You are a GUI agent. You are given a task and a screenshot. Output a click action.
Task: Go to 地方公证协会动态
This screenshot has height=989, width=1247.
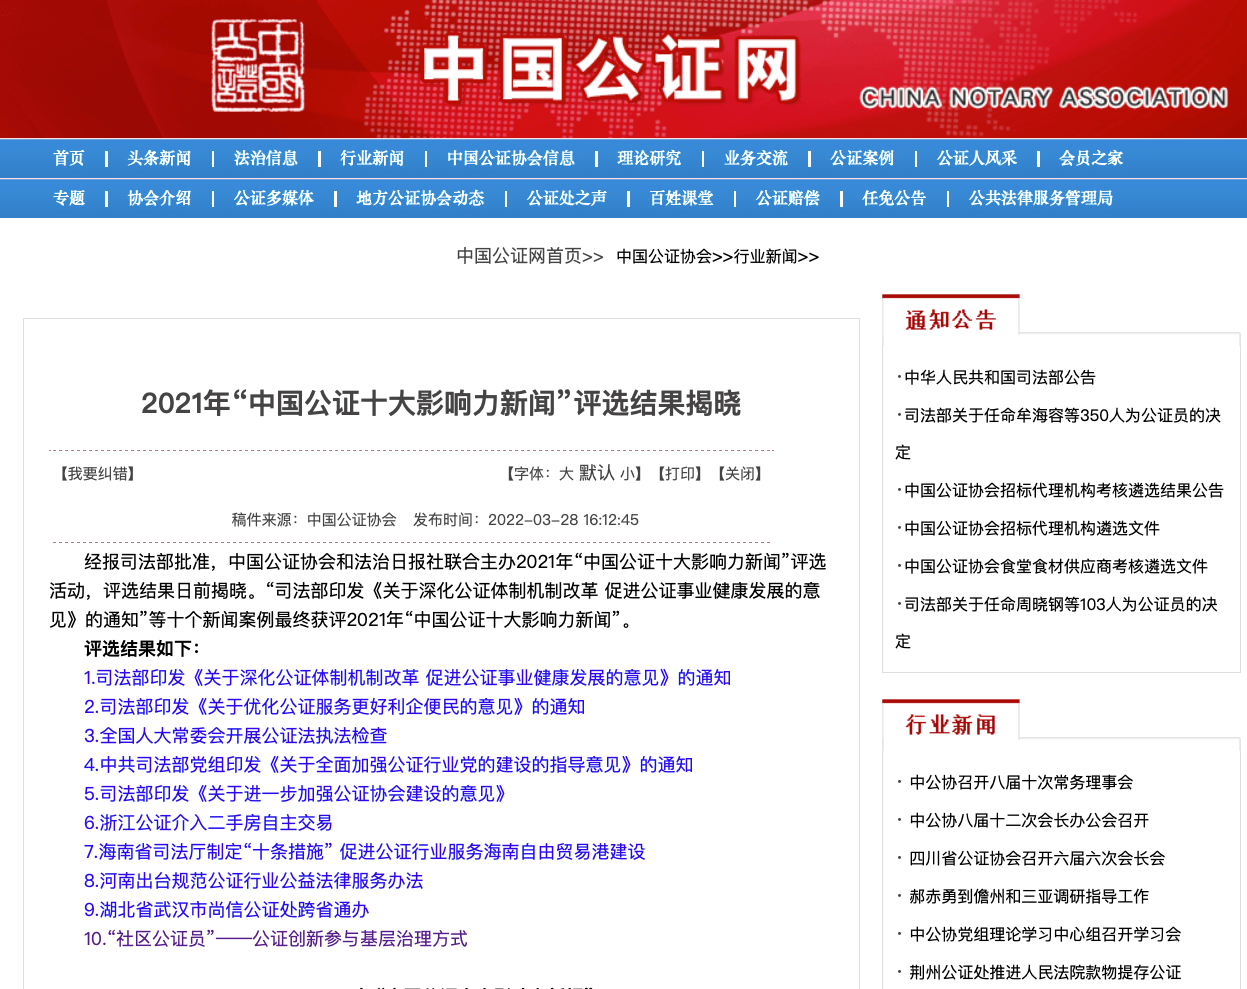pos(420,198)
